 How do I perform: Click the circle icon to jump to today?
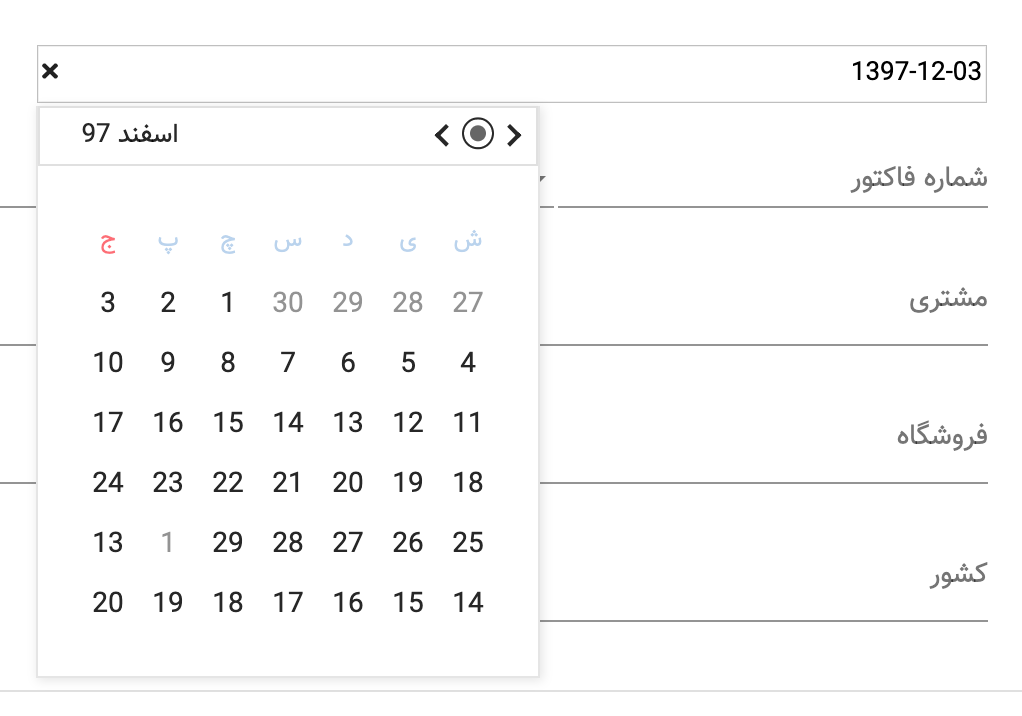pyautogui.click(x=478, y=133)
